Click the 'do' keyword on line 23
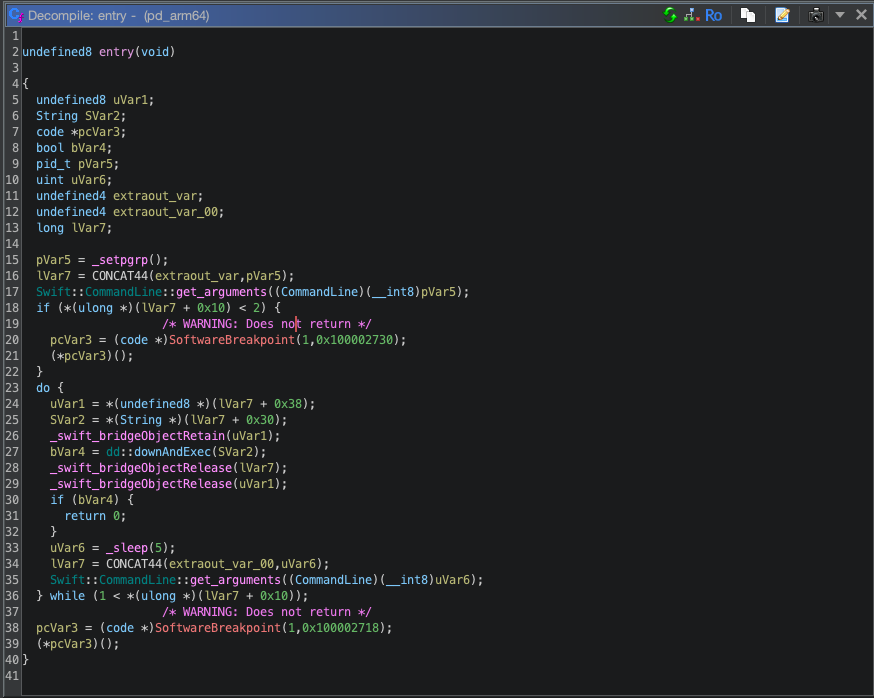 [x=43, y=388]
